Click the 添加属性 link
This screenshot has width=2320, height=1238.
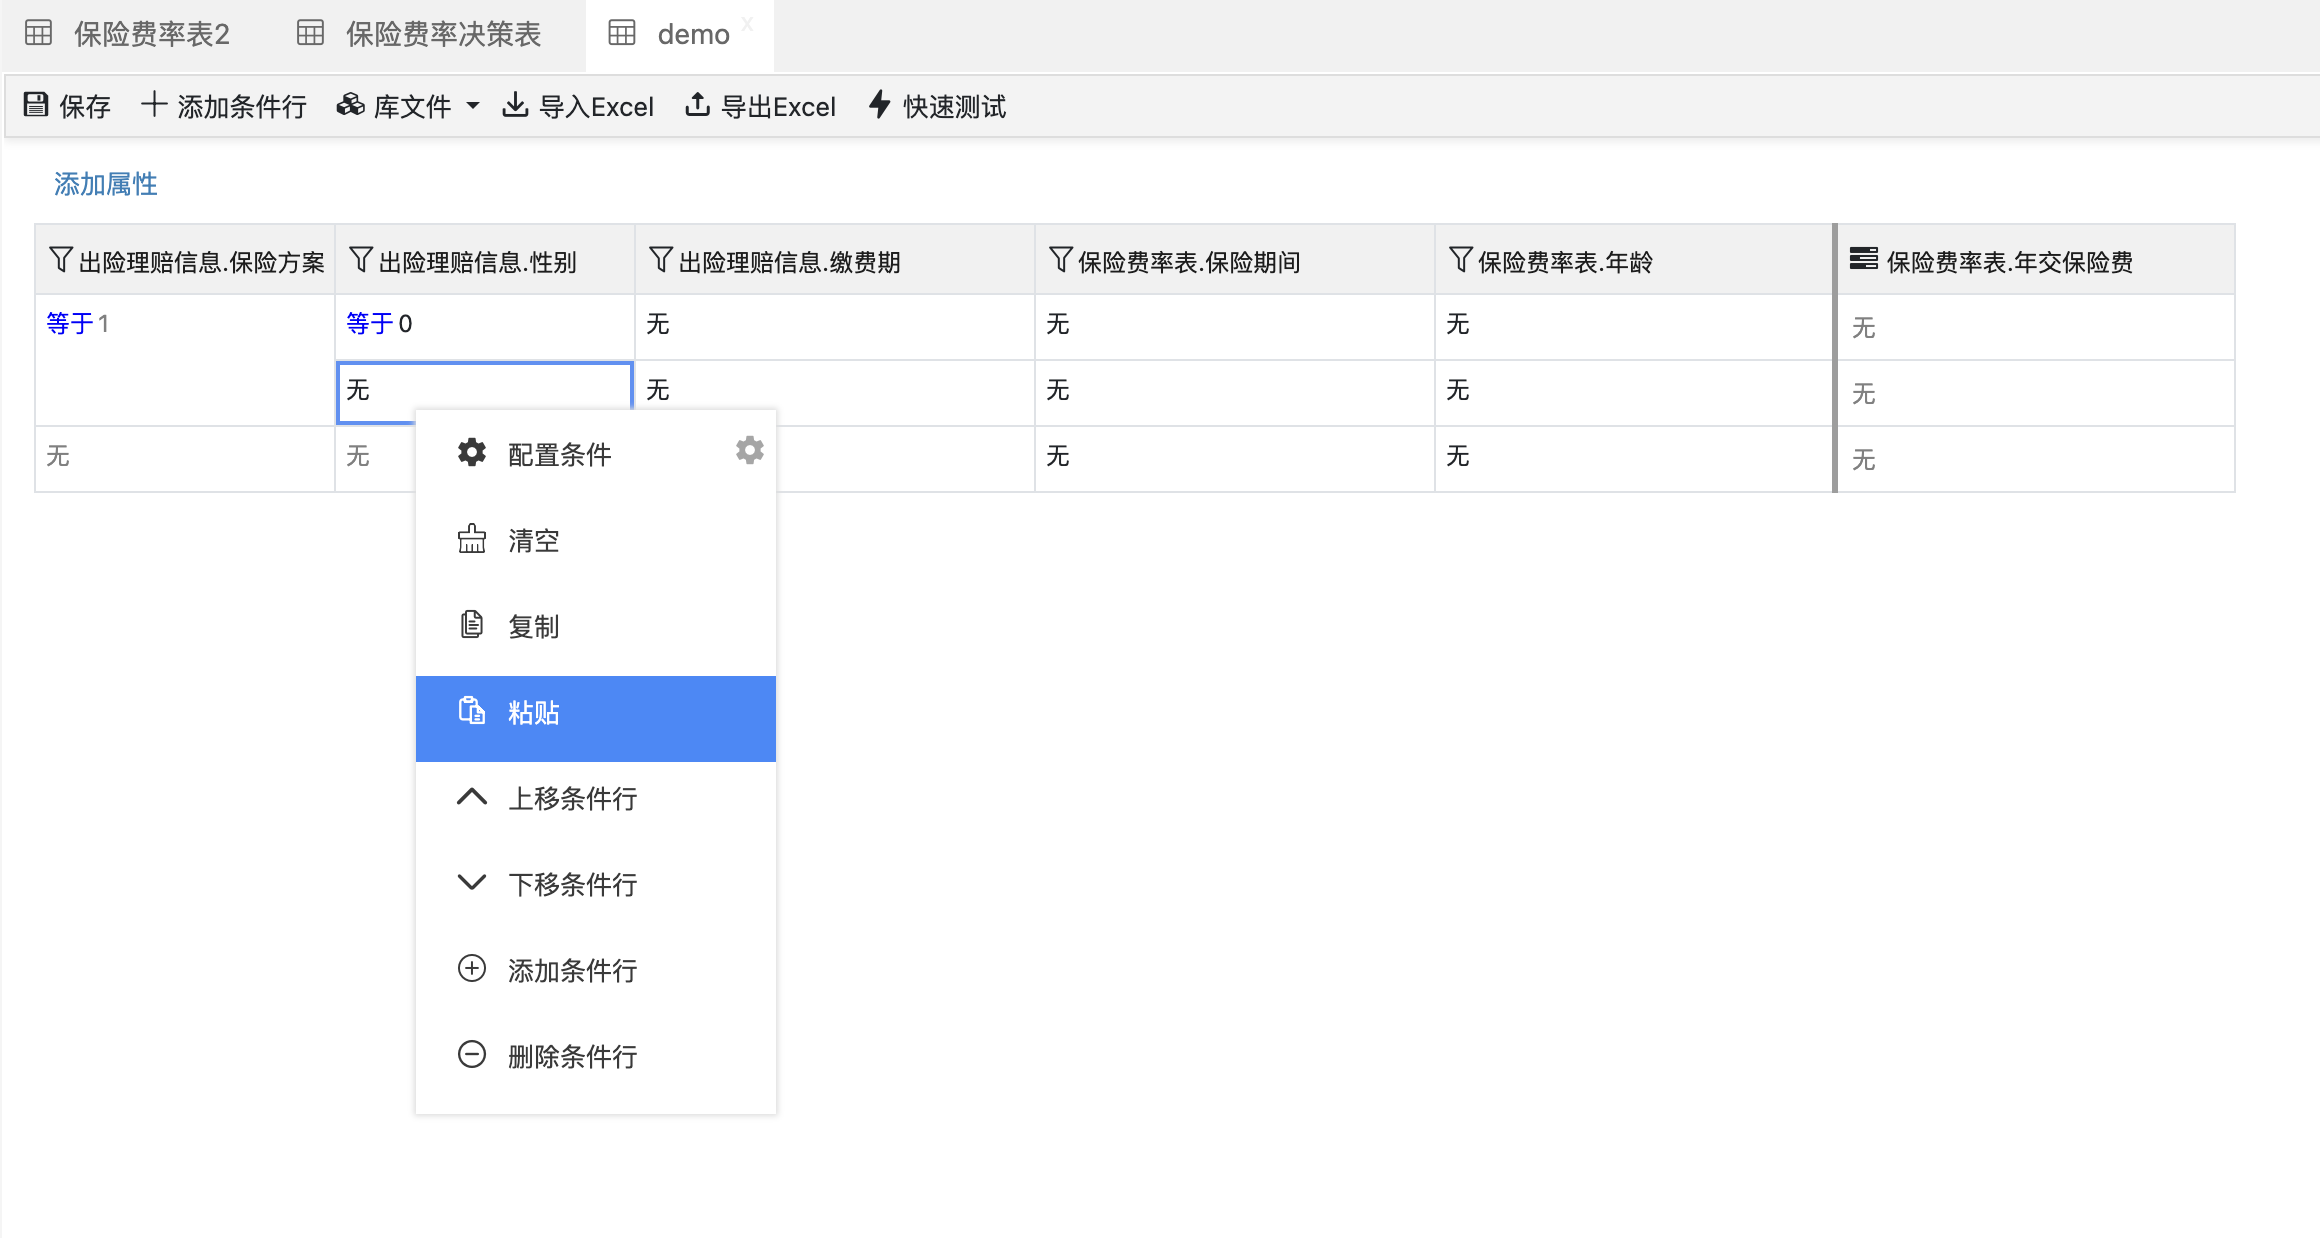coord(105,184)
